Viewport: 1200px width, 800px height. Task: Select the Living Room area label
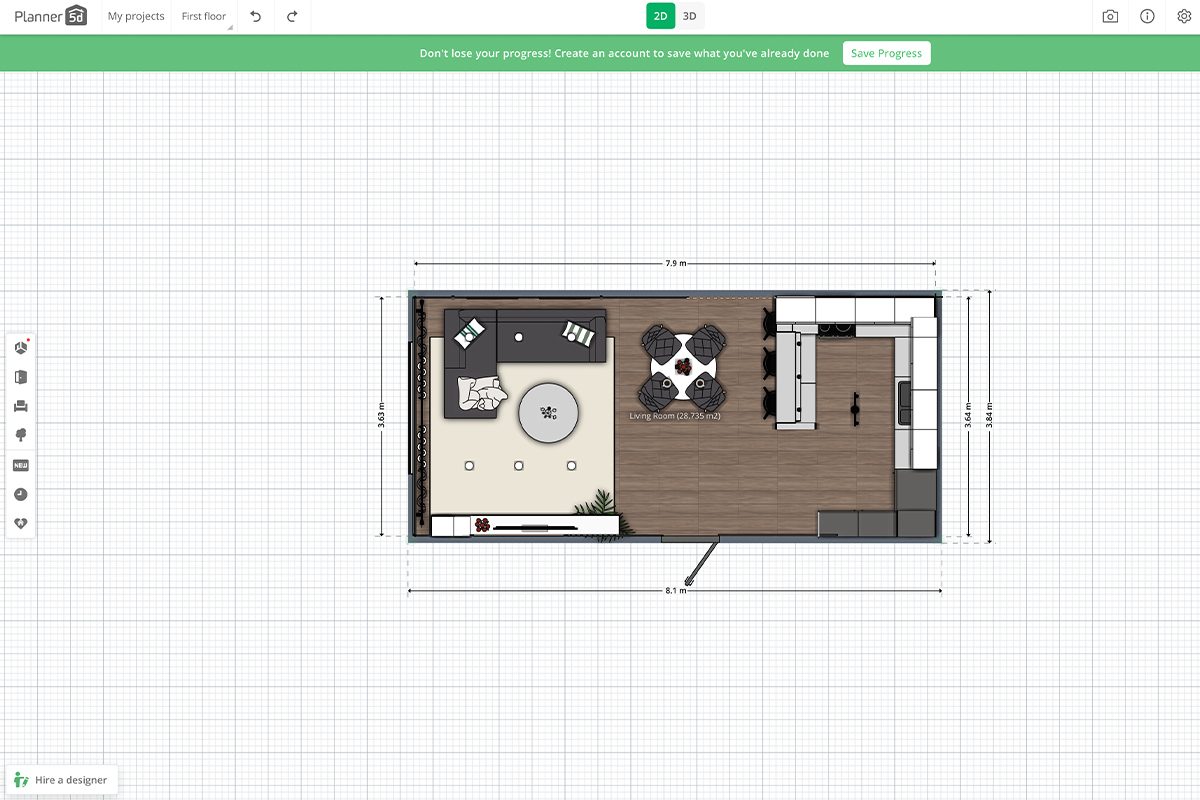[675, 415]
